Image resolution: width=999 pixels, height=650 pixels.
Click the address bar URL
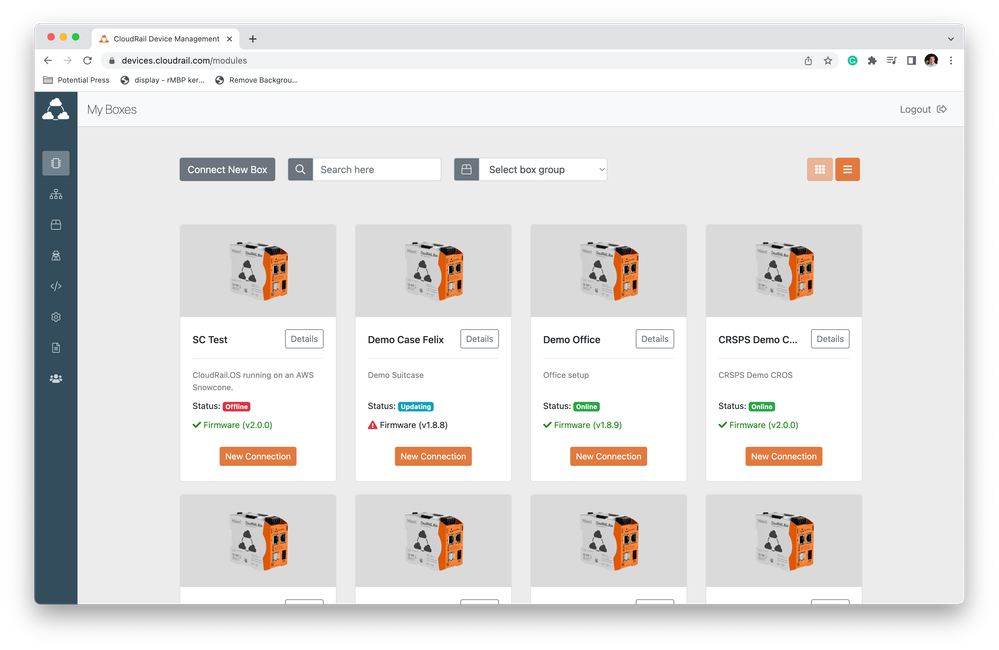(x=184, y=61)
